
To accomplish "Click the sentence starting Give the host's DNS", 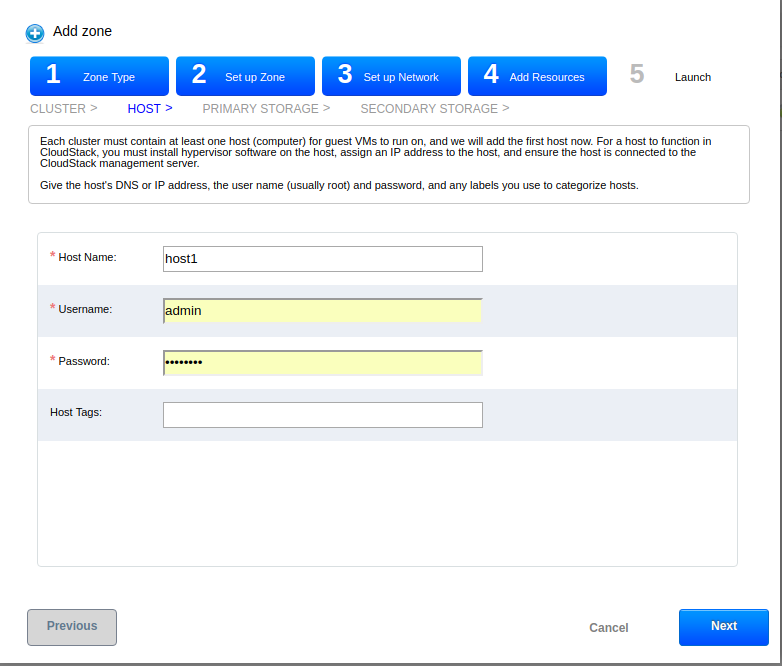I will 339,186.
